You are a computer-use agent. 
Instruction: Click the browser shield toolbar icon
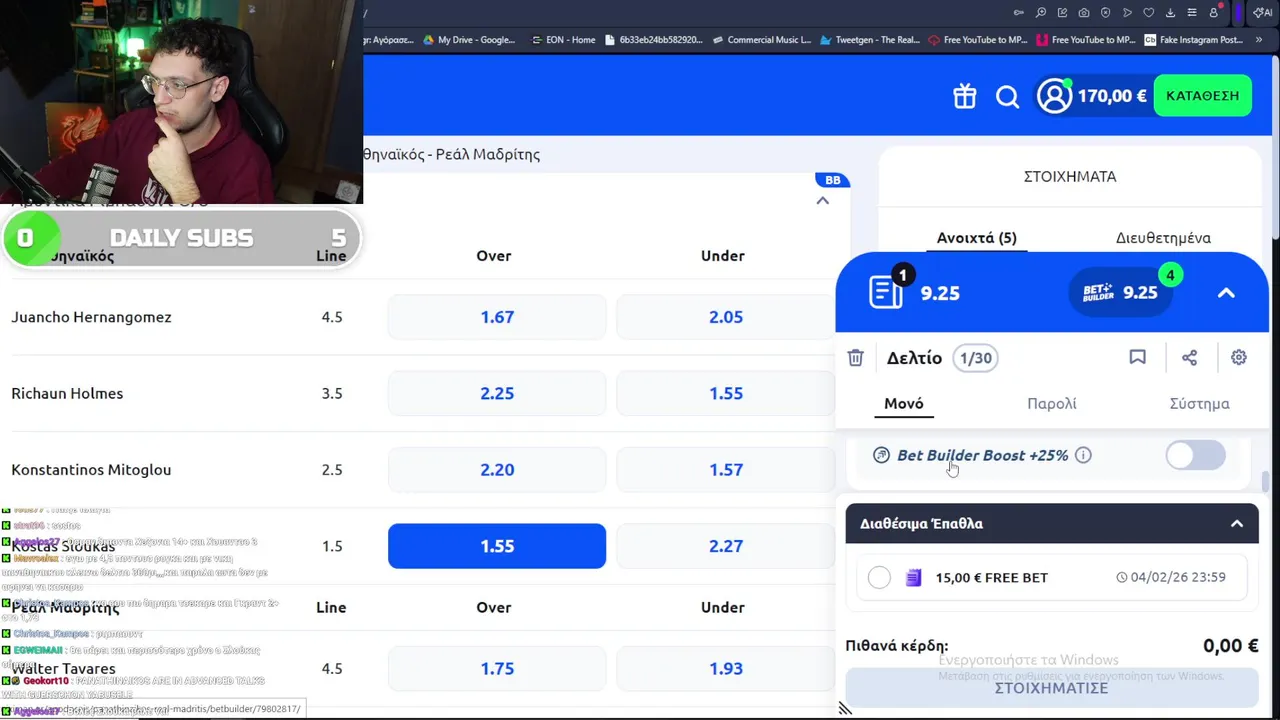(1106, 13)
